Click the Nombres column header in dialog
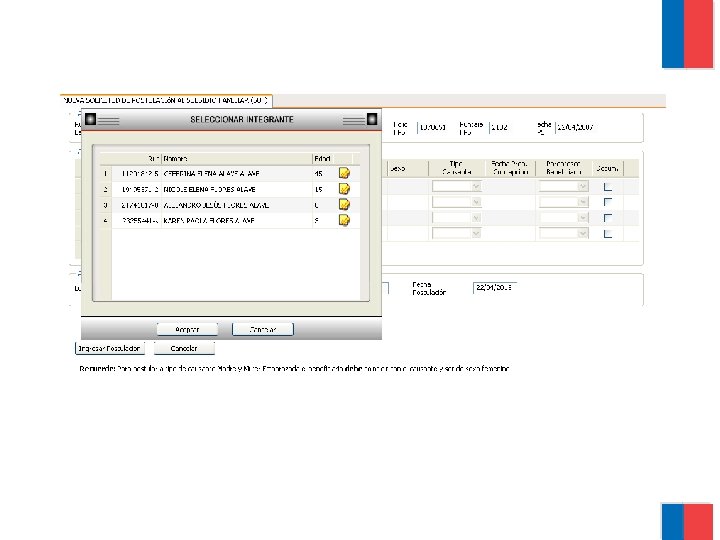 click(x=237, y=158)
